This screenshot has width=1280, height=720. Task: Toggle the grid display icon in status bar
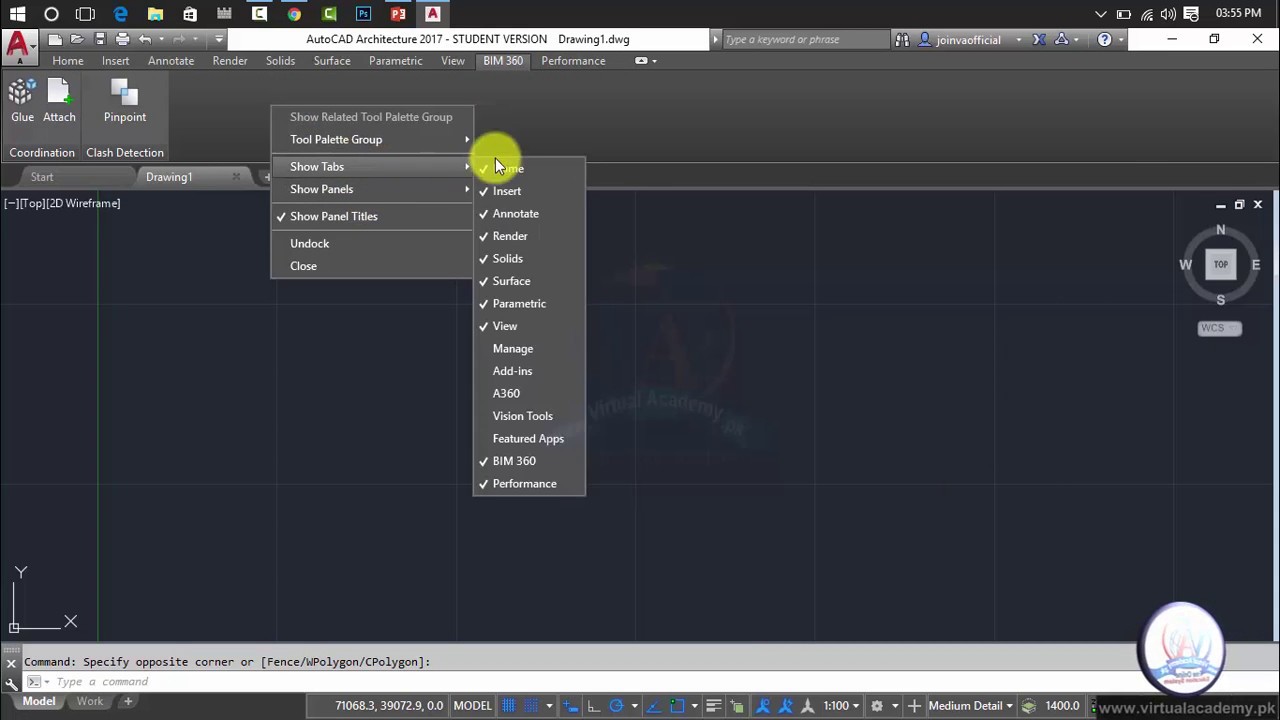(x=509, y=706)
